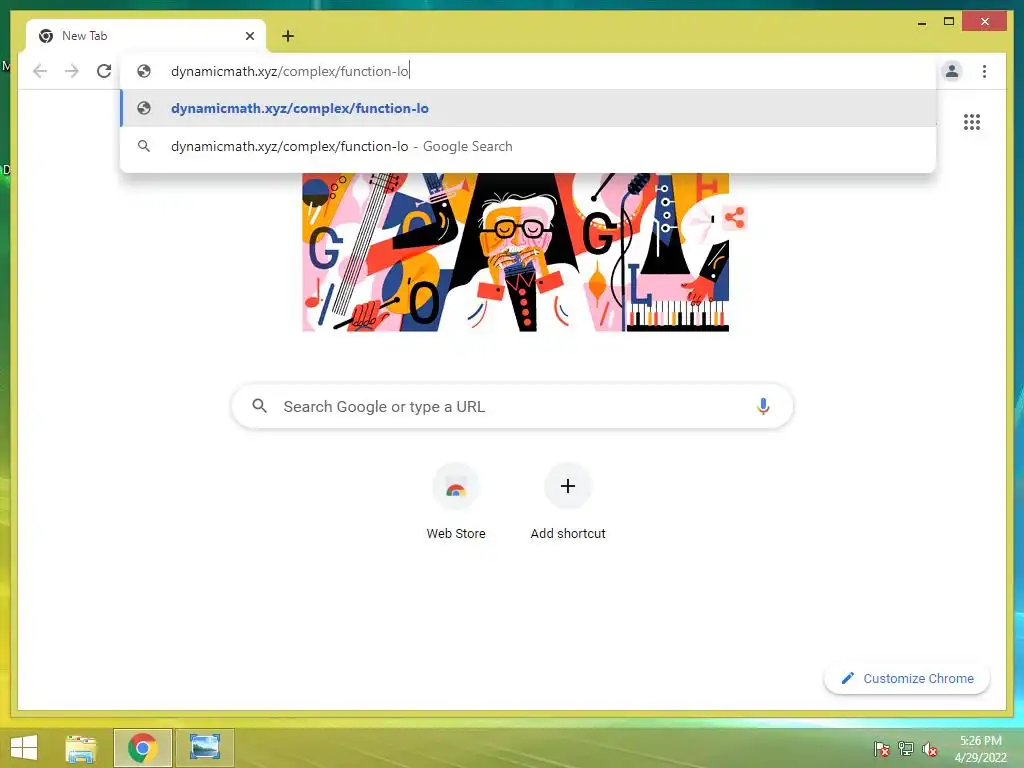
Task: Click the taskbar clock showing 5:26 PM
Action: coord(980,749)
